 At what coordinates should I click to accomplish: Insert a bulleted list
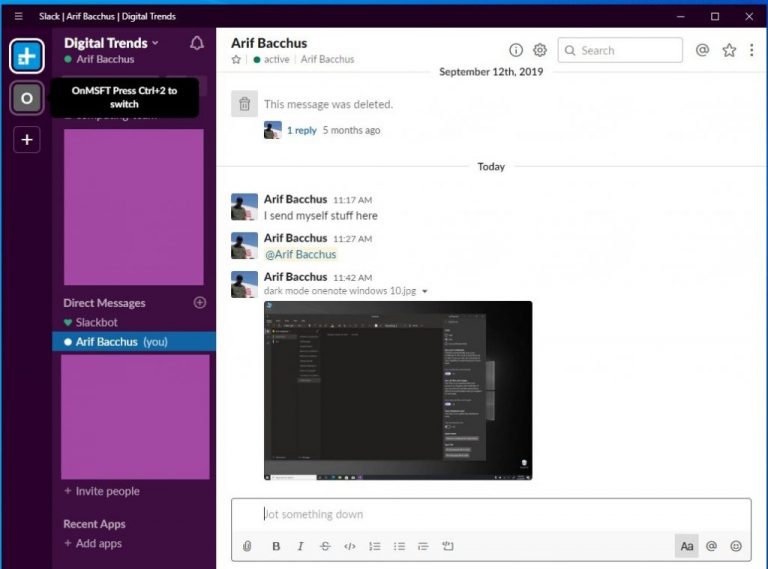pyautogui.click(x=399, y=546)
